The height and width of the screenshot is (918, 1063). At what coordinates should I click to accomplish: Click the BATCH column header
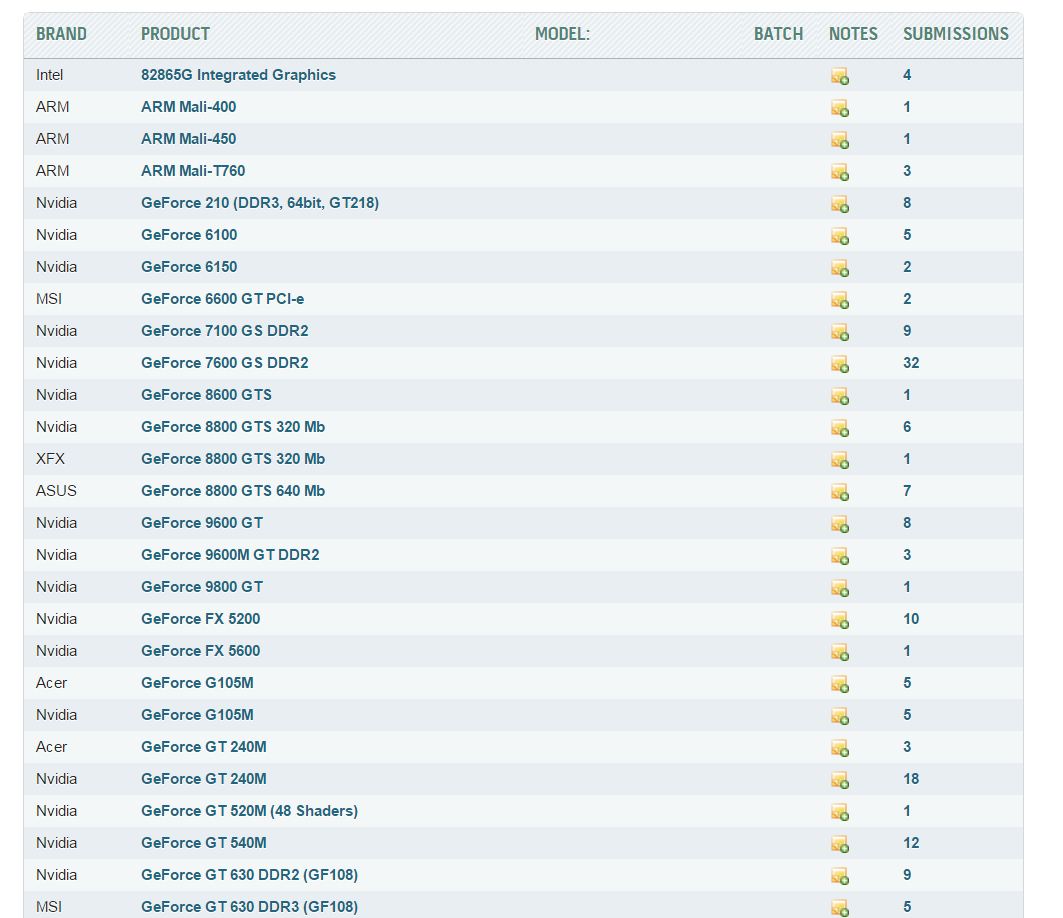(778, 34)
